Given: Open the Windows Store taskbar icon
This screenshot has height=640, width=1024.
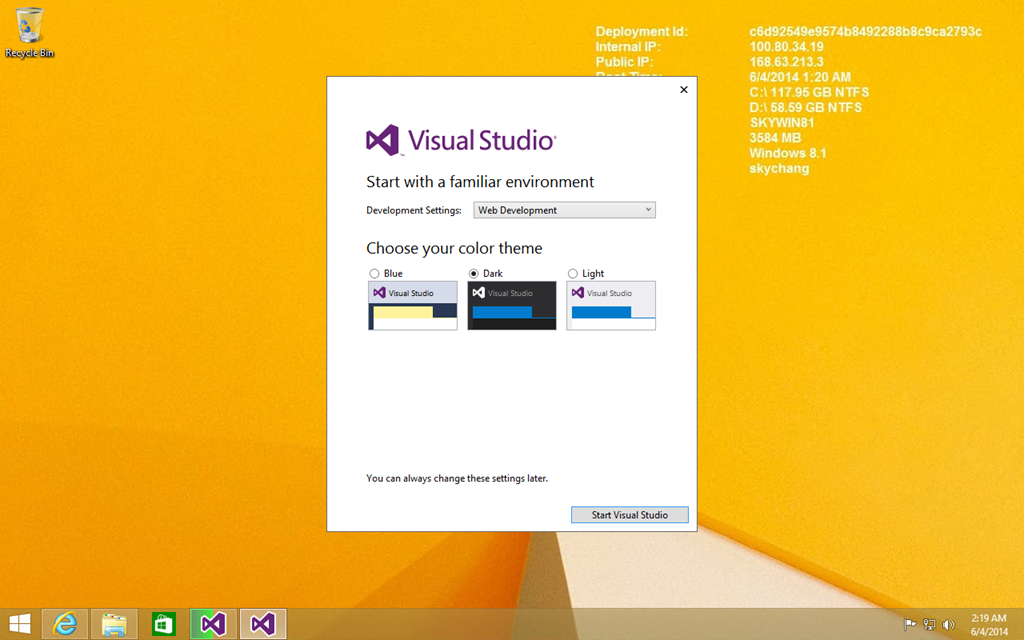Looking at the screenshot, I should [x=164, y=624].
